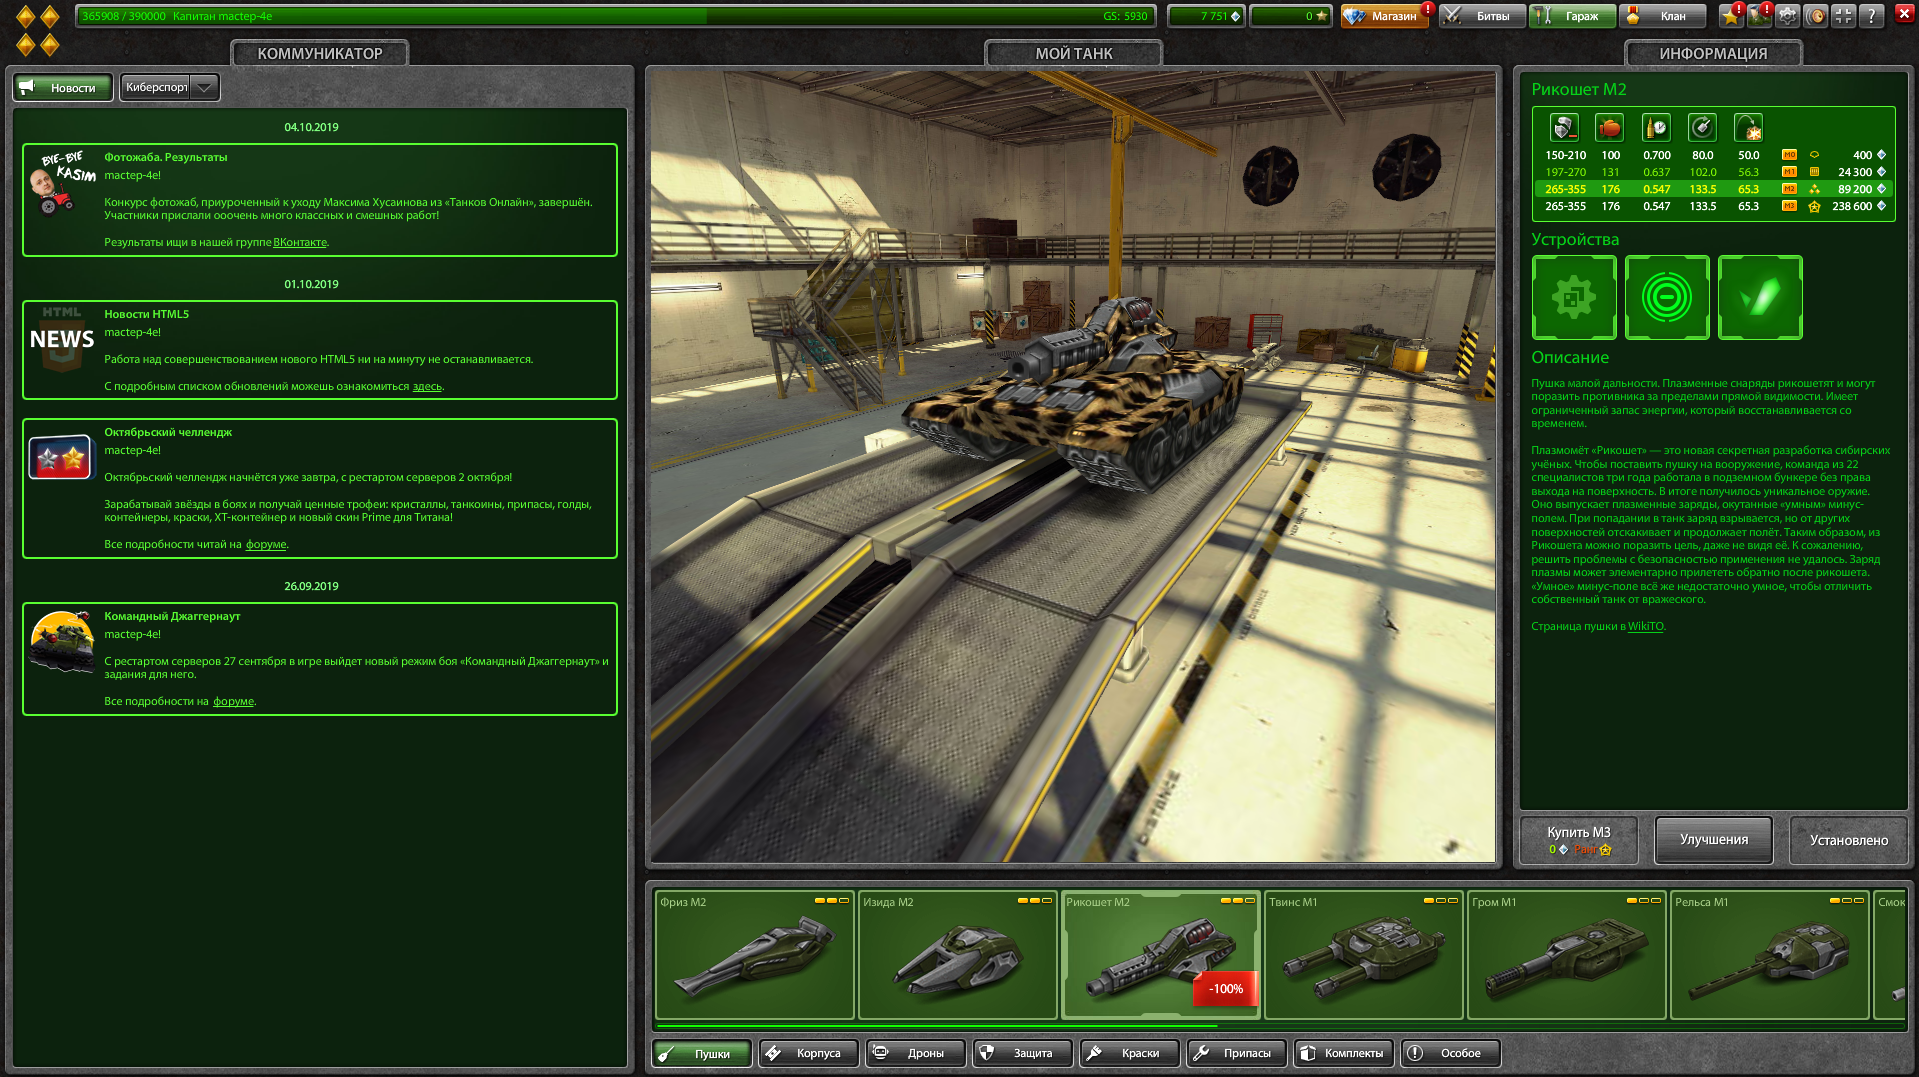Switch to the Защита protection category

(x=1022, y=1053)
